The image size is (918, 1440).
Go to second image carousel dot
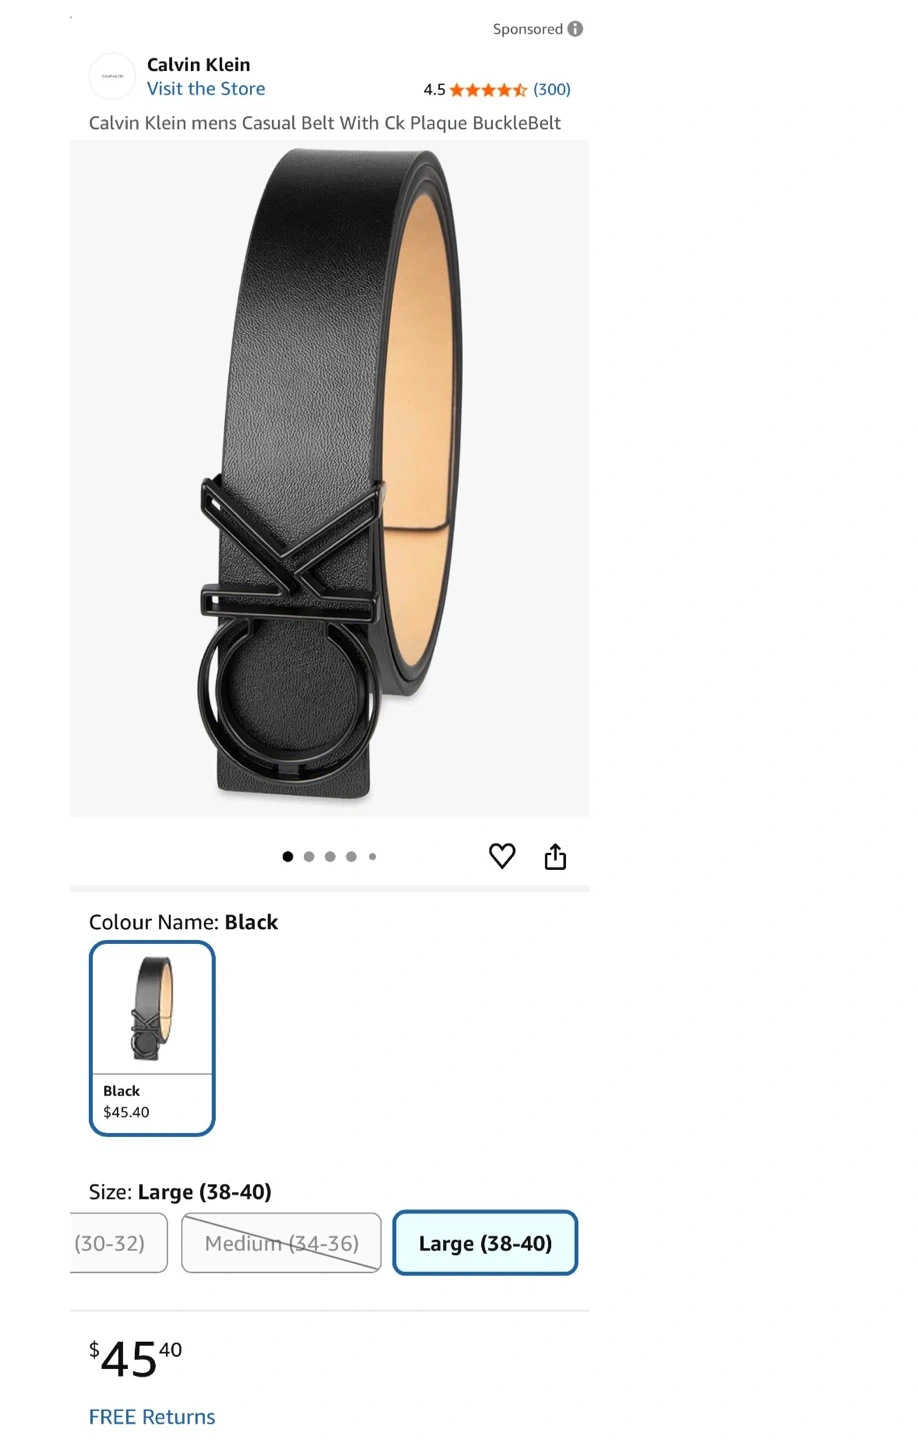[309, 856]
